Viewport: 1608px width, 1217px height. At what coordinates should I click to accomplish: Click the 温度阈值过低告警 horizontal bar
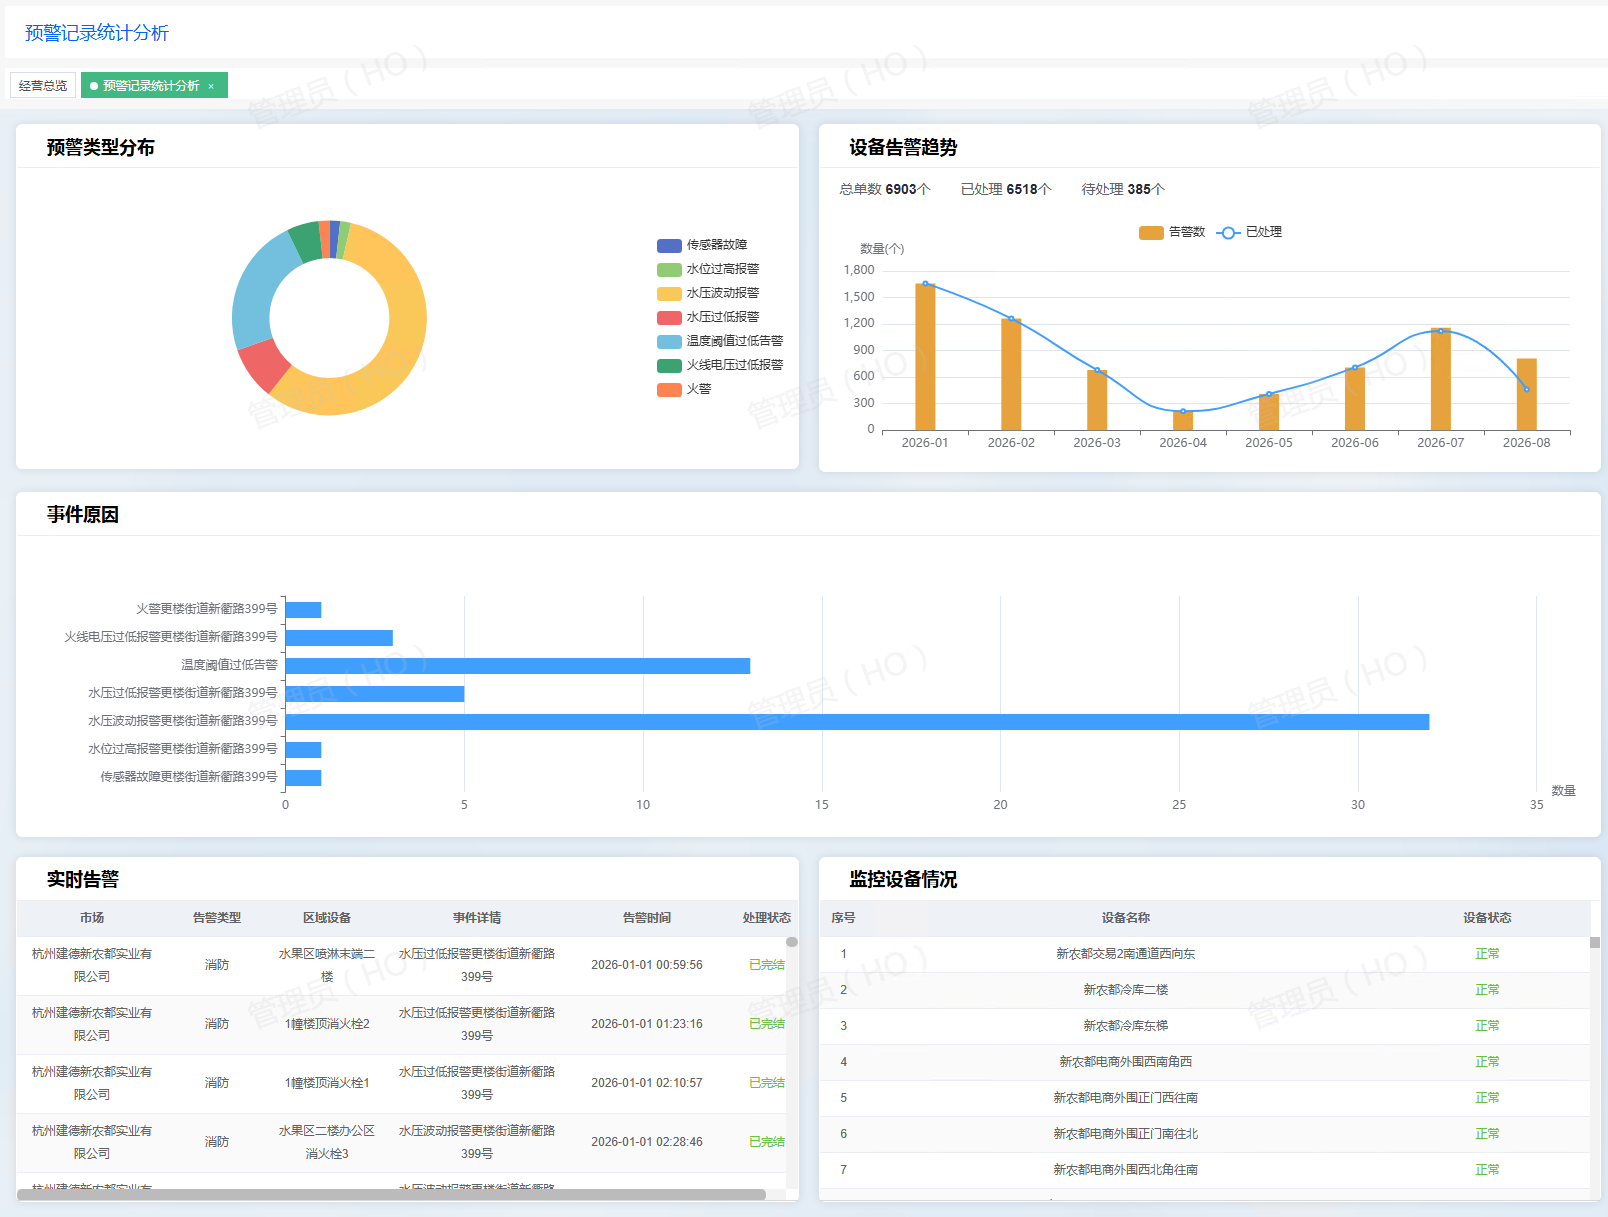(x=518, y=666)
